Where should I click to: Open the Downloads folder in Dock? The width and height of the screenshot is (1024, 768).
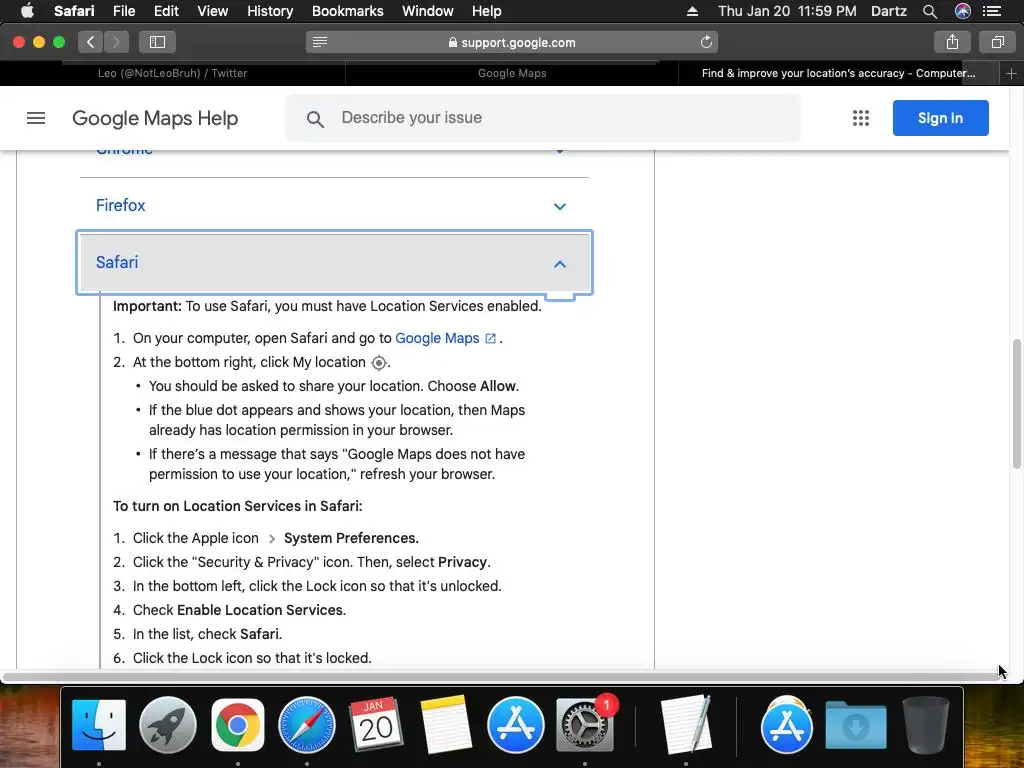[x=856, y=725]
